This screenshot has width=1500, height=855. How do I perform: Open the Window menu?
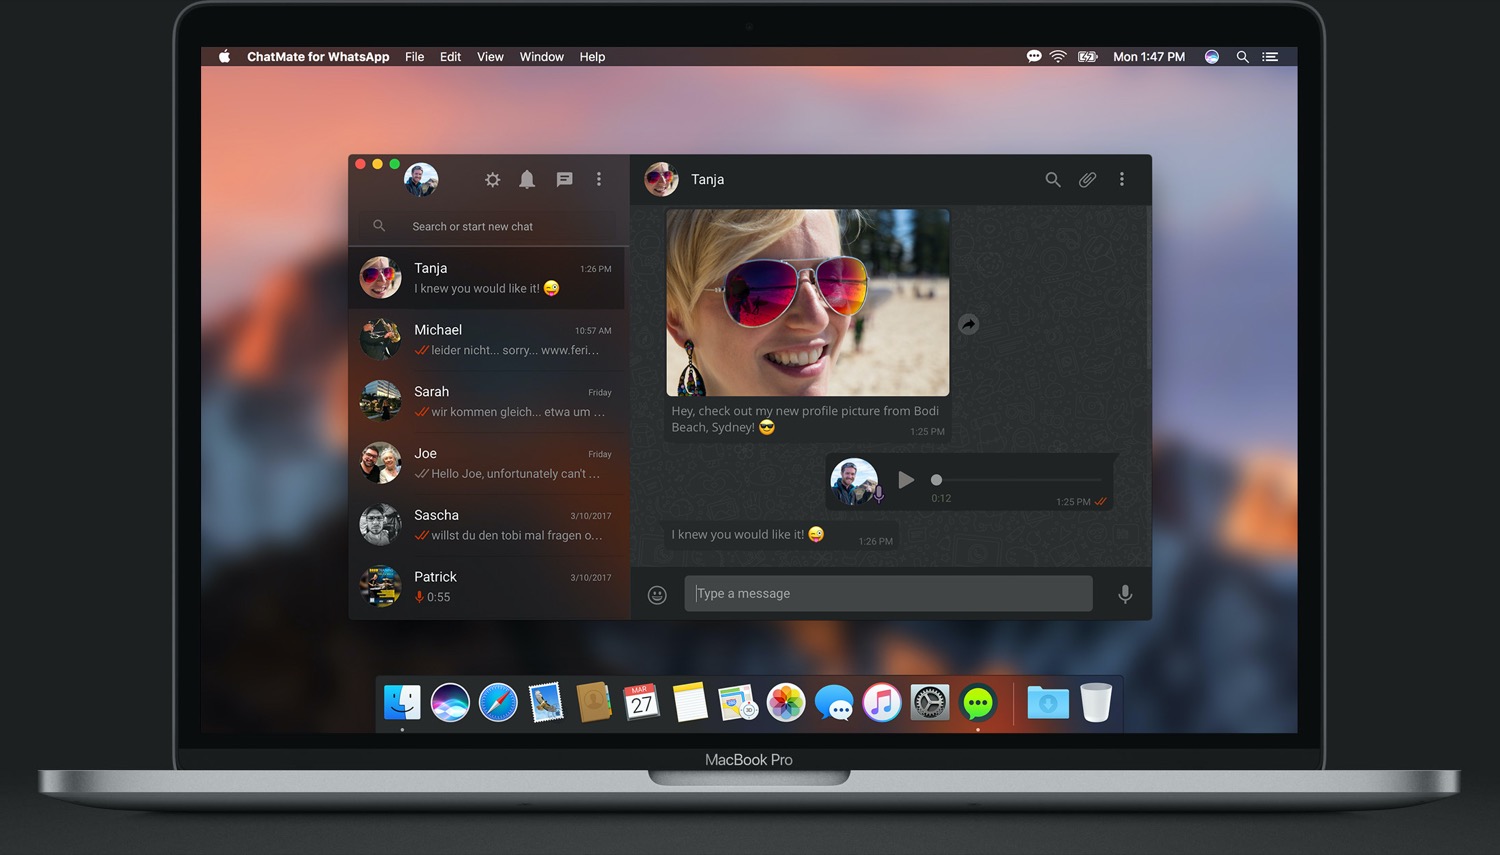(x=542, y=57)
